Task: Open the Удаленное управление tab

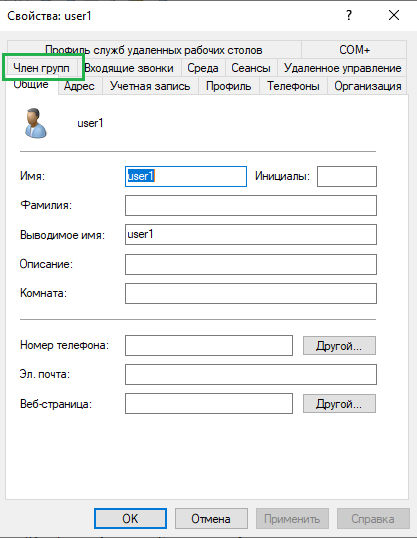Action: click(x=342, y=68)
